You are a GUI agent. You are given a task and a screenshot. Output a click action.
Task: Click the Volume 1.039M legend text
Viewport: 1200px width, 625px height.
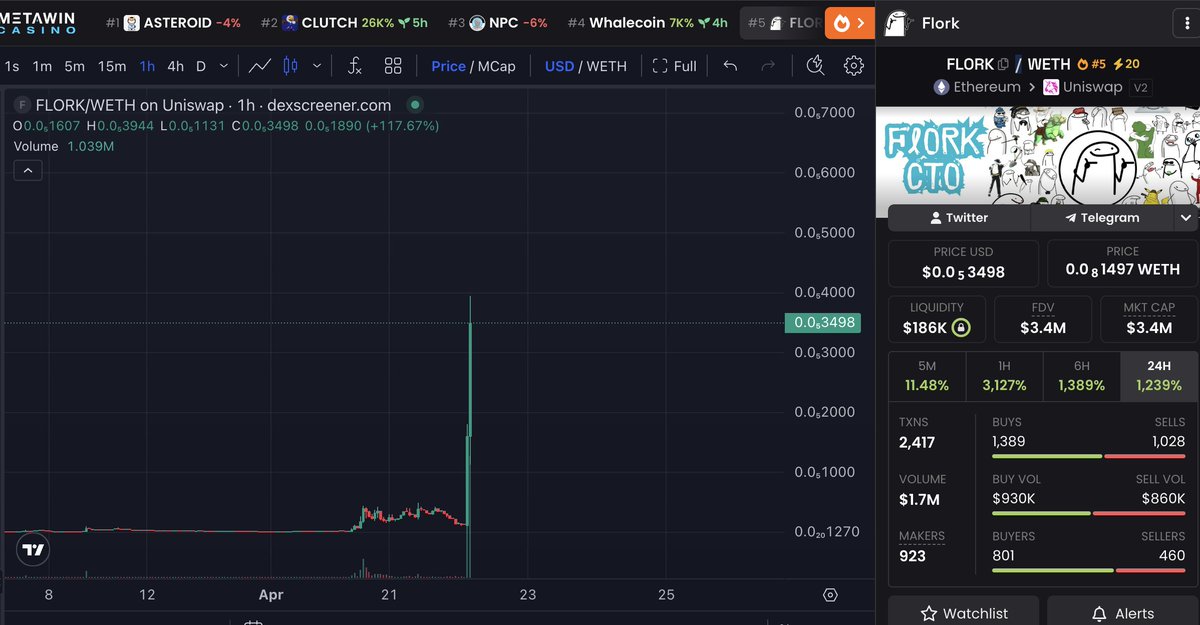click(x=64, y=146)
